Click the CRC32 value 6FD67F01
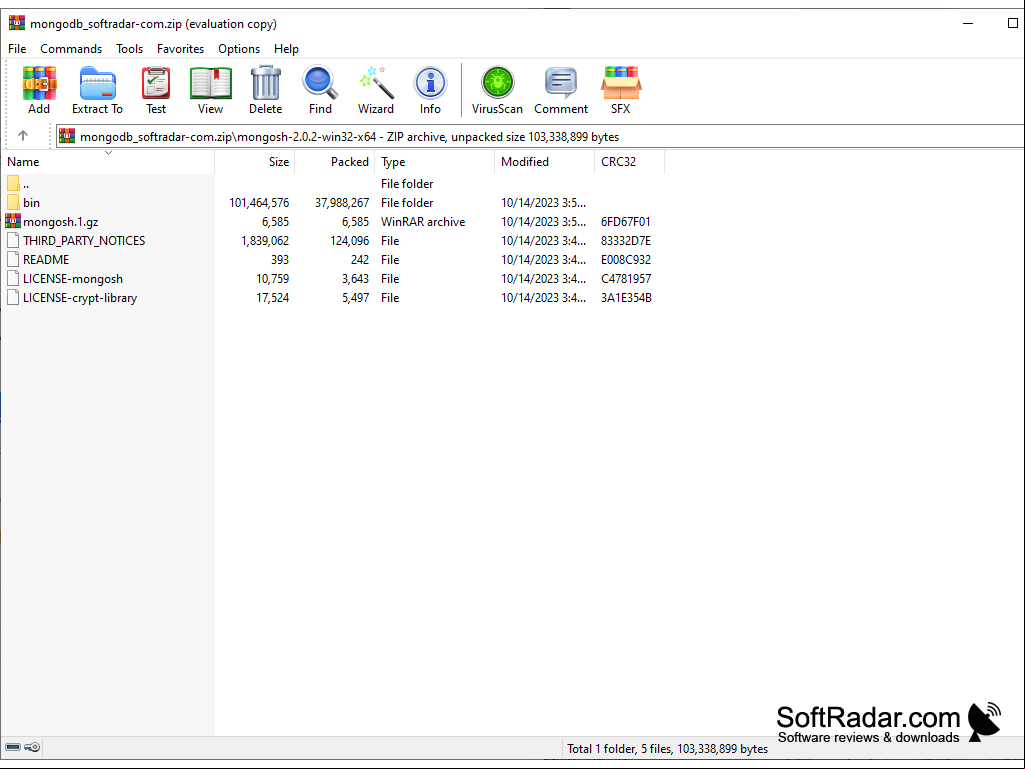1025x769 pixels. [626, 222]
